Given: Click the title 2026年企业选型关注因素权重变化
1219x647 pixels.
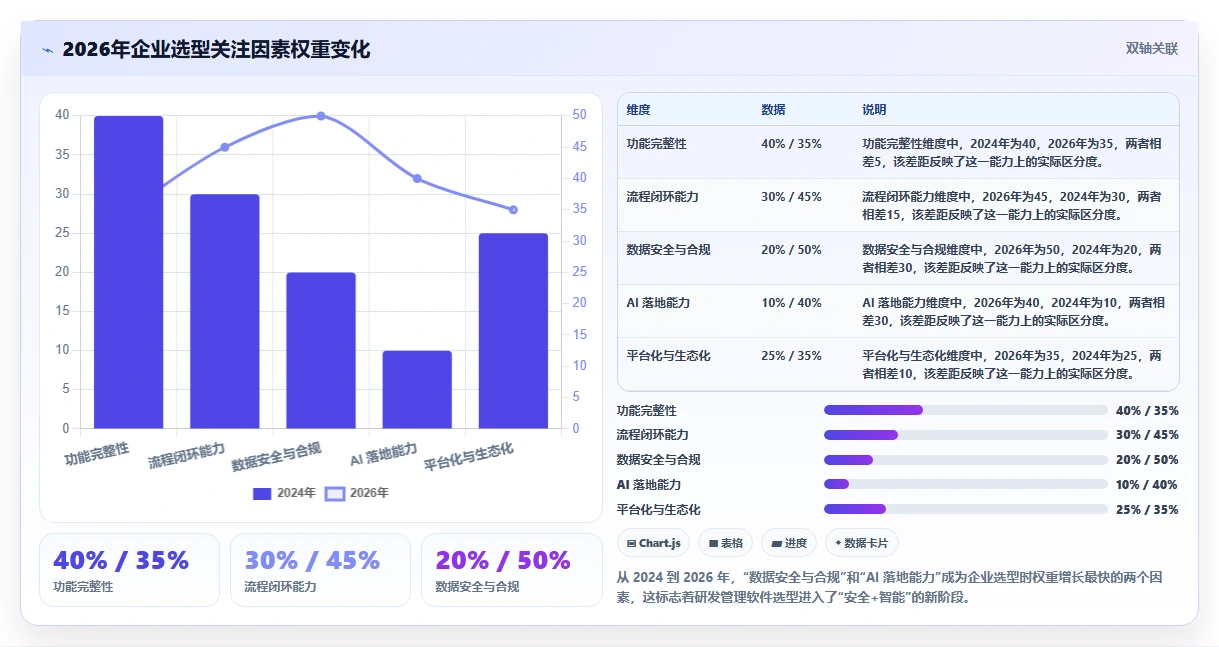Looking at the screenshot, I should point(216,50).
